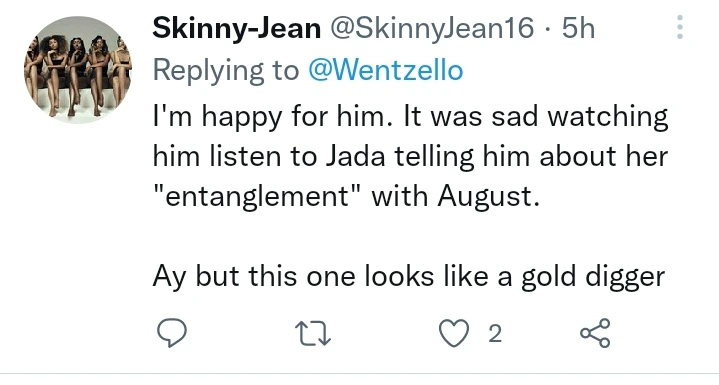Screen dimensions: 719x385
Task: Click the words "sad watching" in the tweet
Action: [580, 117]
